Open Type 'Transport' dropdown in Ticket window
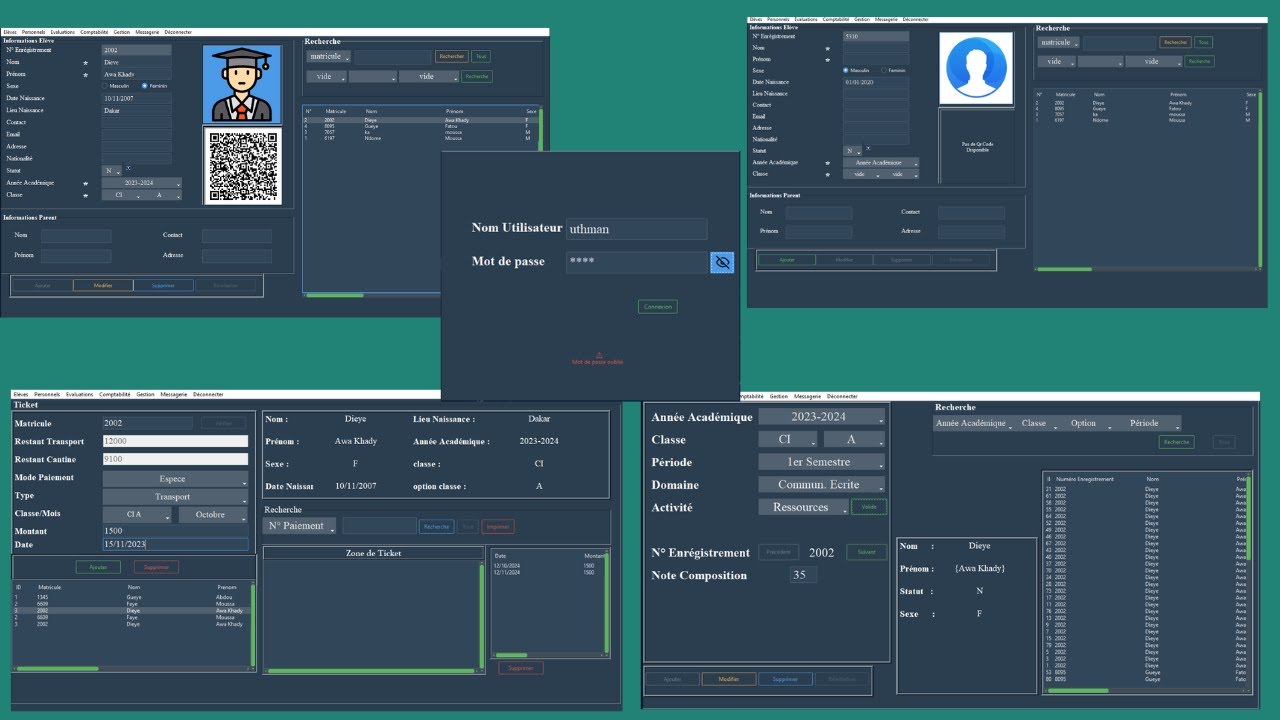 click(x=175, y=497)
